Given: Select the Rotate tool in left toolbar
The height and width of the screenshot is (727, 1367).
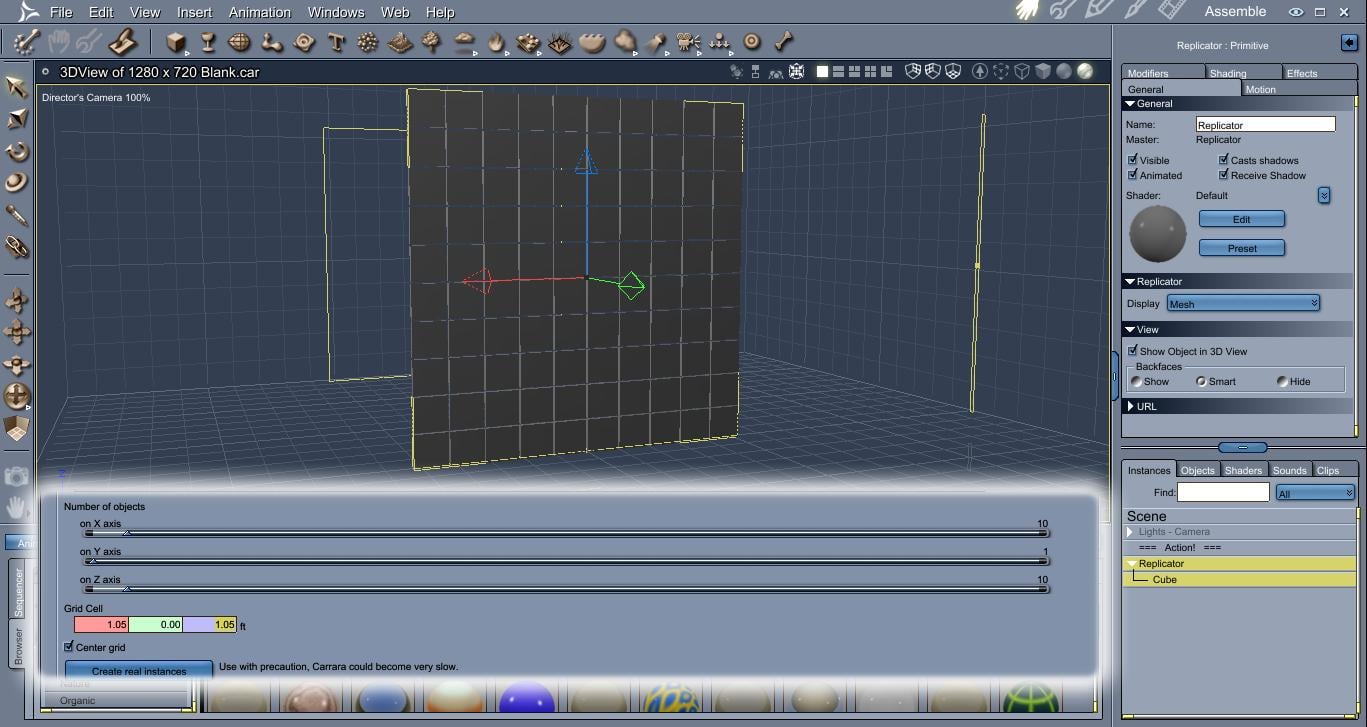Looking at the screenshot, I should pyautogui.click(x=17, y=151).
